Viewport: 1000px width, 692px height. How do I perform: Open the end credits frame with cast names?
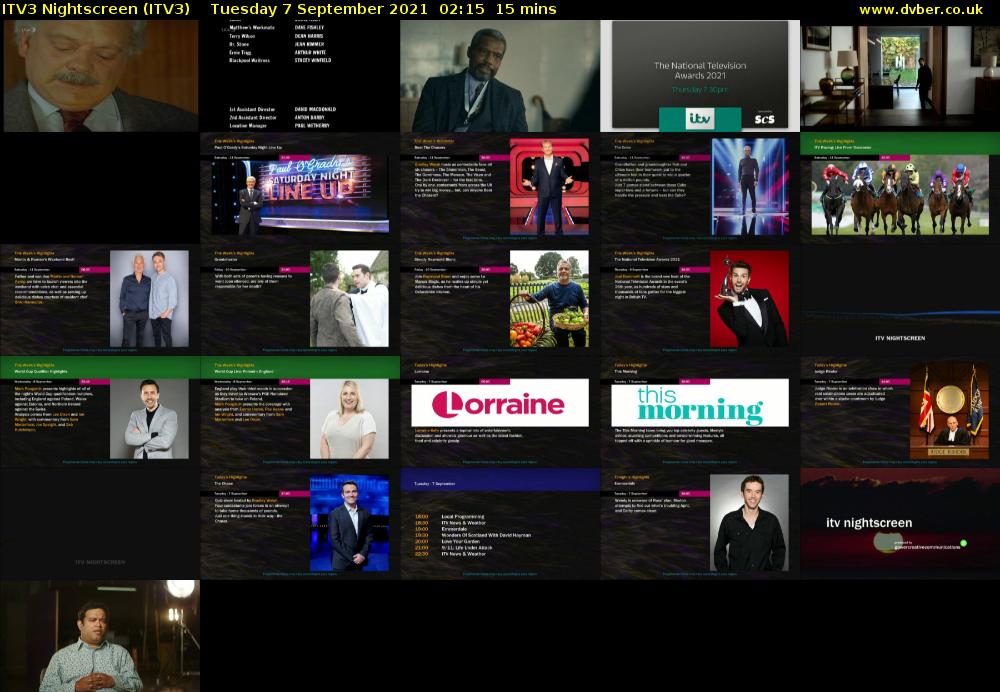click(x=300, y=76)
